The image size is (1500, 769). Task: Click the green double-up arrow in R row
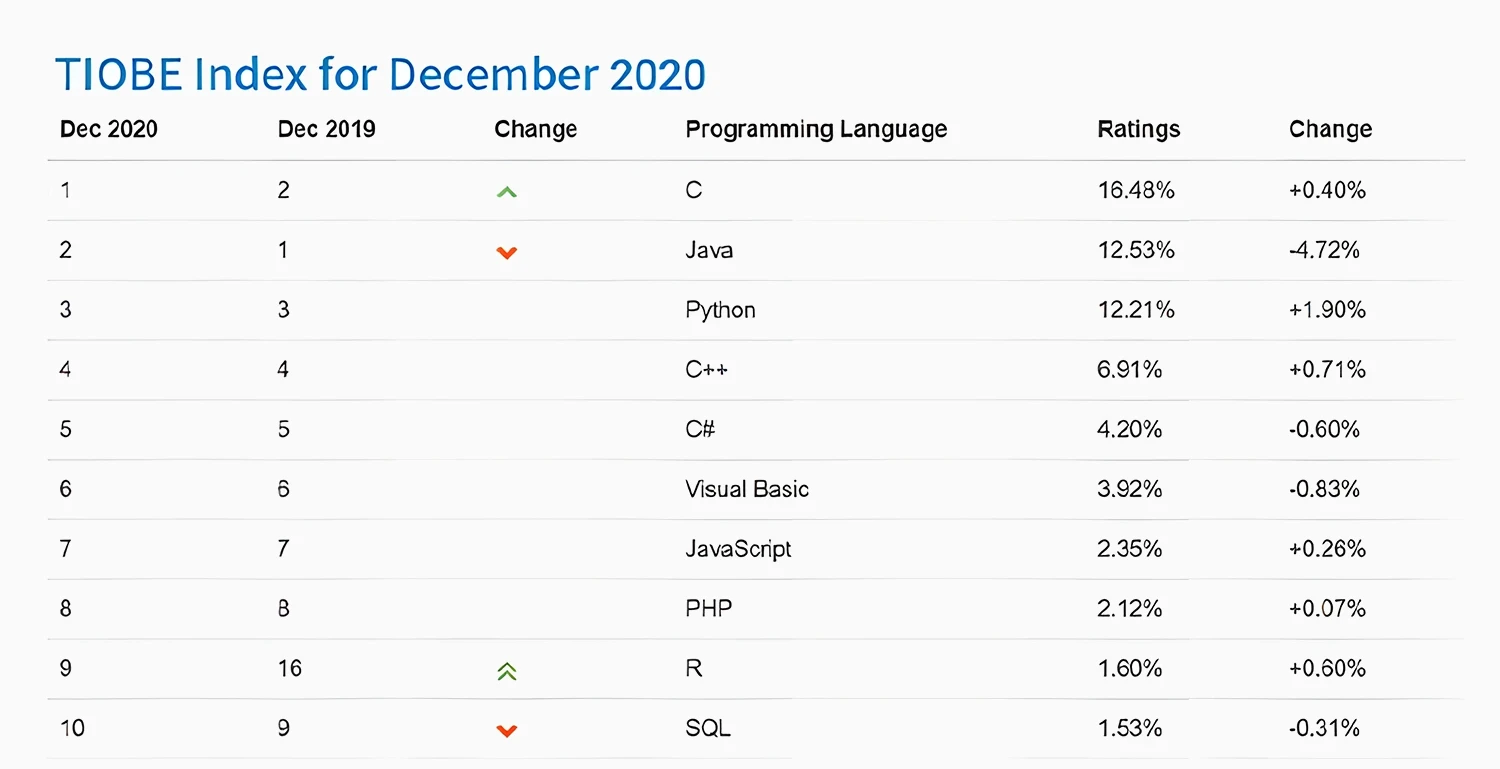click(507, 671)
